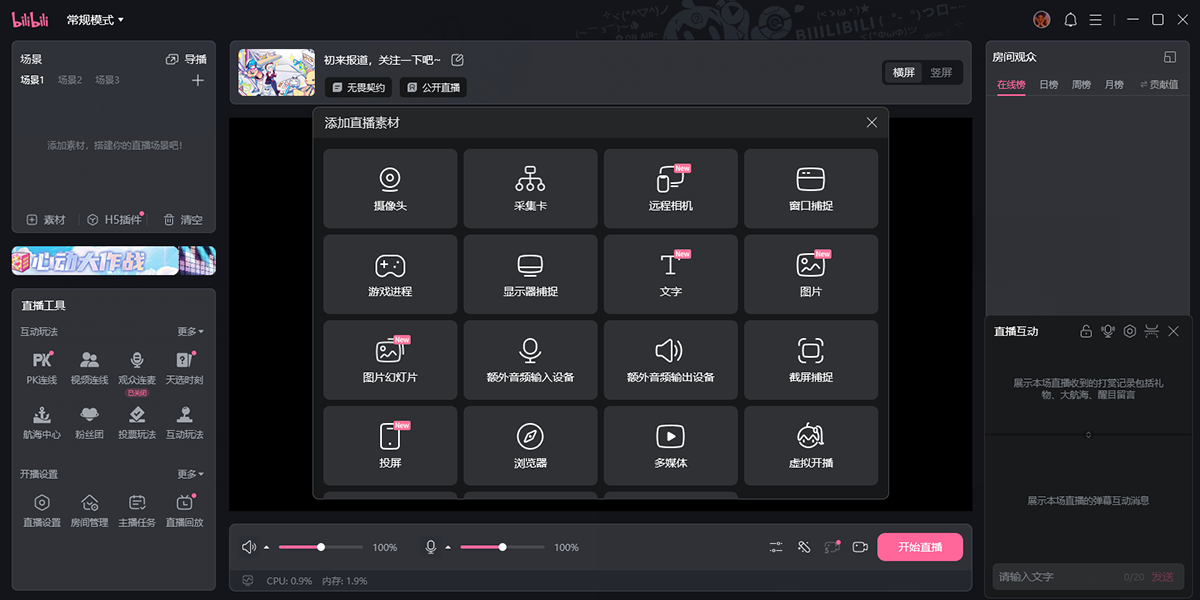Click the 开始直播 start button
The height and width of the screenshot is (600, 1200).
[920, 547]
